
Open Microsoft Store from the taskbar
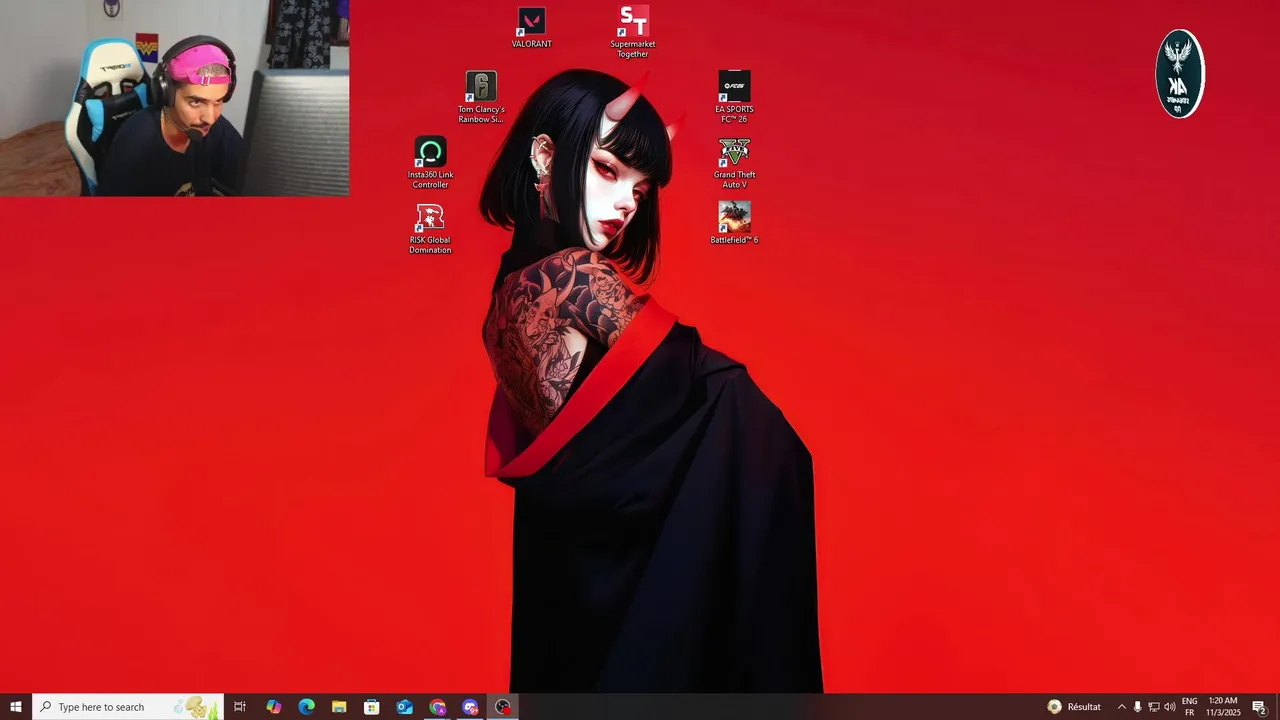pyautogui.click(x=372, y=707)
